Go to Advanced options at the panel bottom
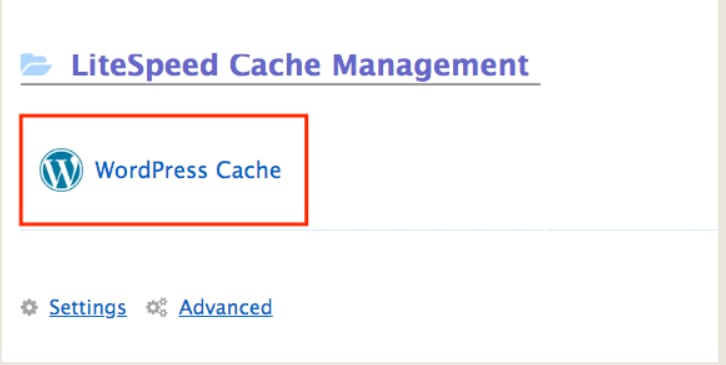The image size is (726, 365). point(226,308)
